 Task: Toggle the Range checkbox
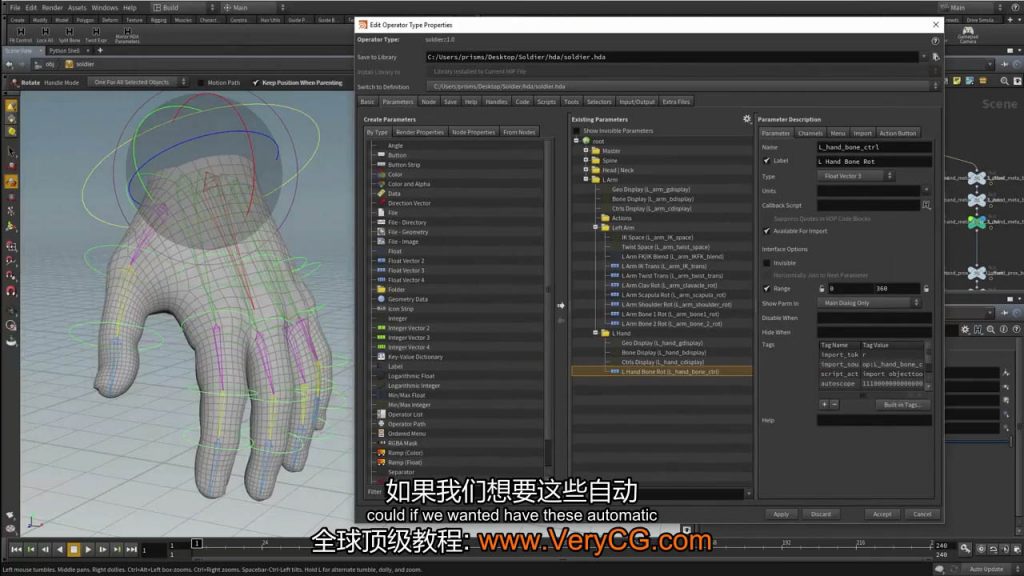[767, 289]
